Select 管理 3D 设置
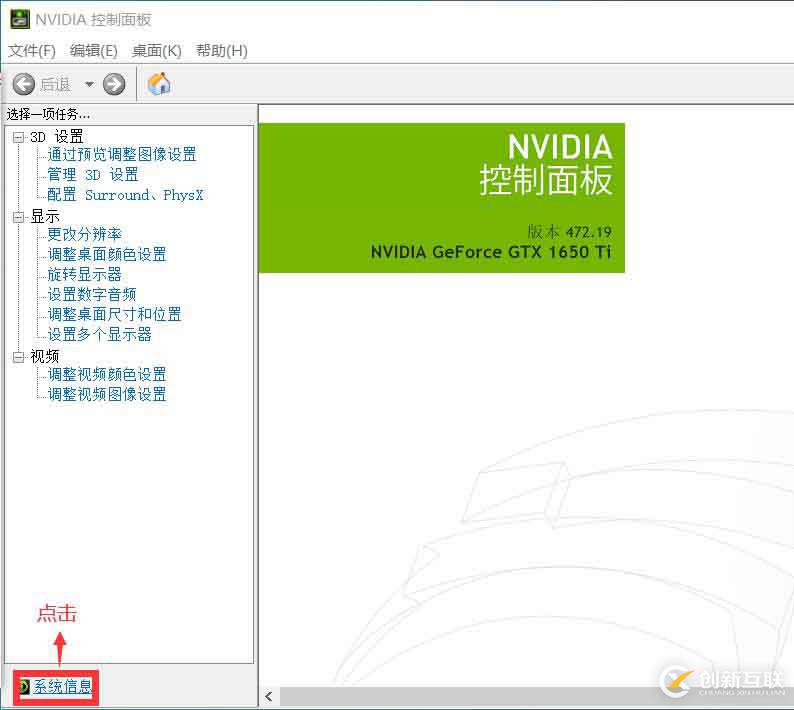This screenshot has width=794, height=710. [93, 175]
